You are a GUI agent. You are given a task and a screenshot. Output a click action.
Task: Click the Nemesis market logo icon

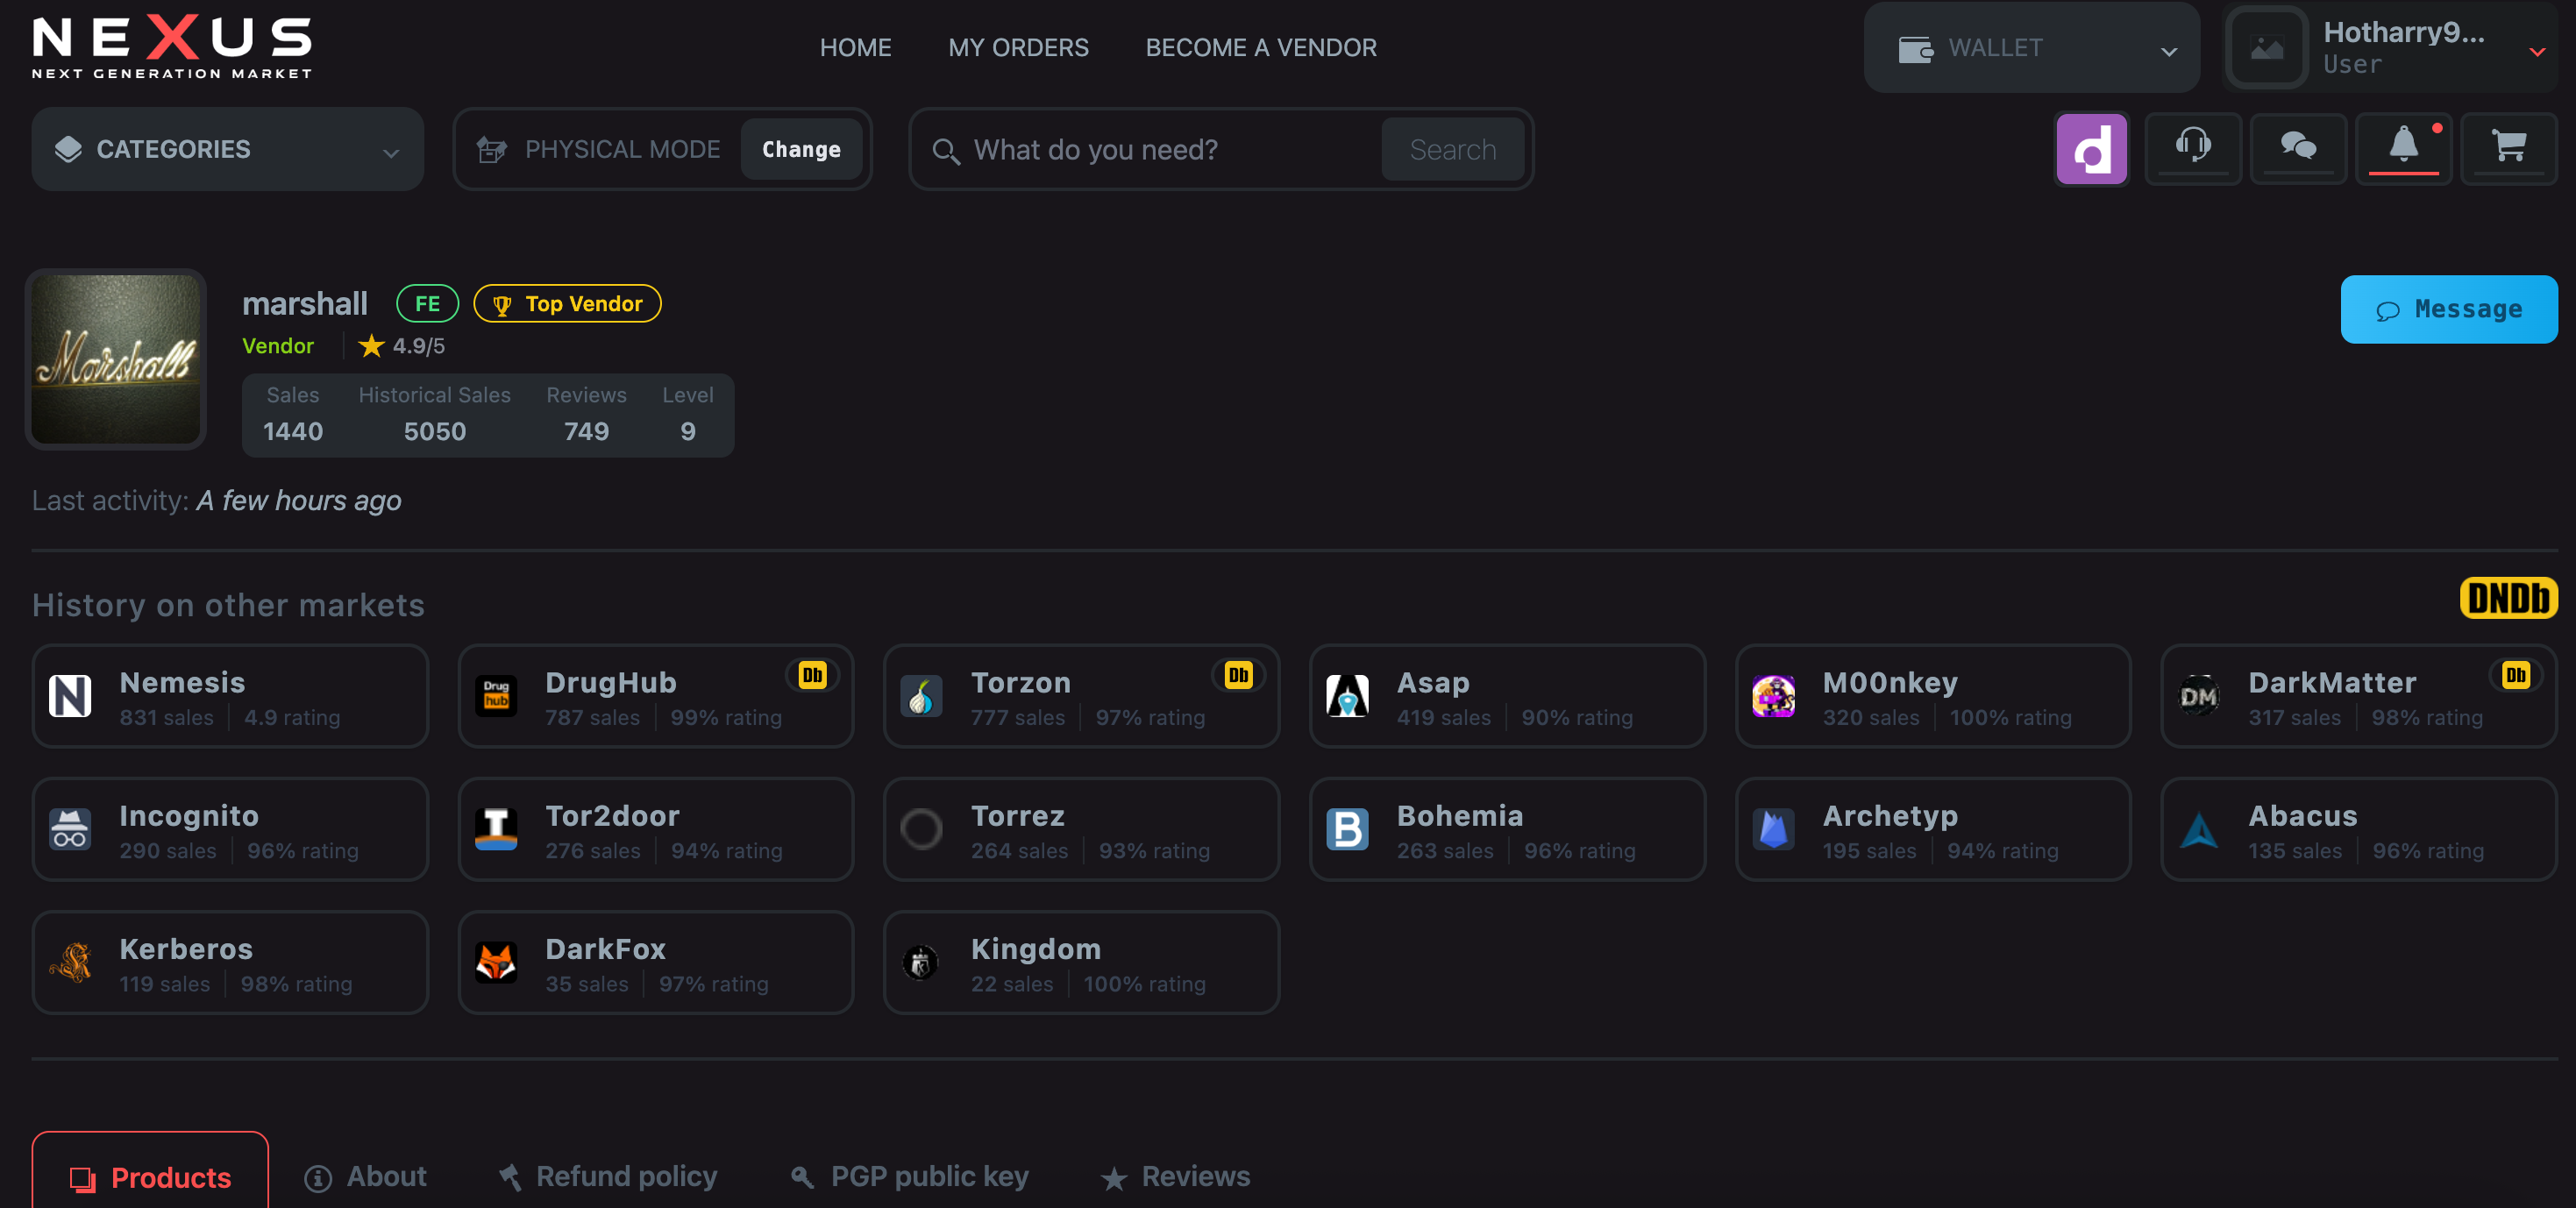[x=70, y=696]
